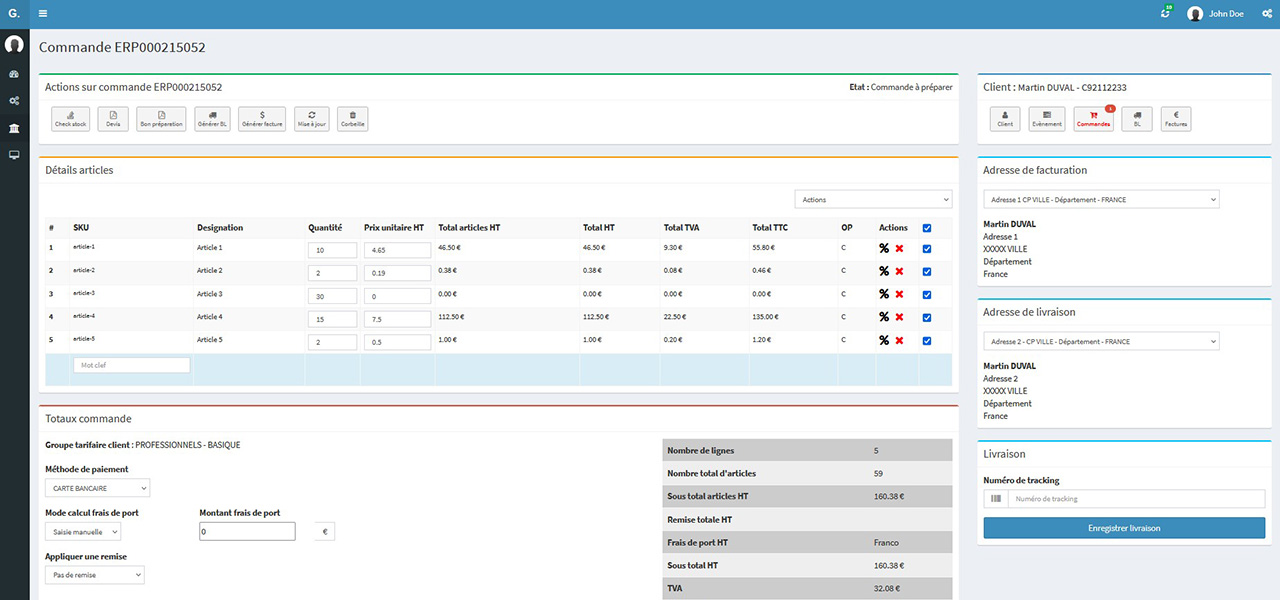Open the client's Commandes tab

click(1093, 119)
